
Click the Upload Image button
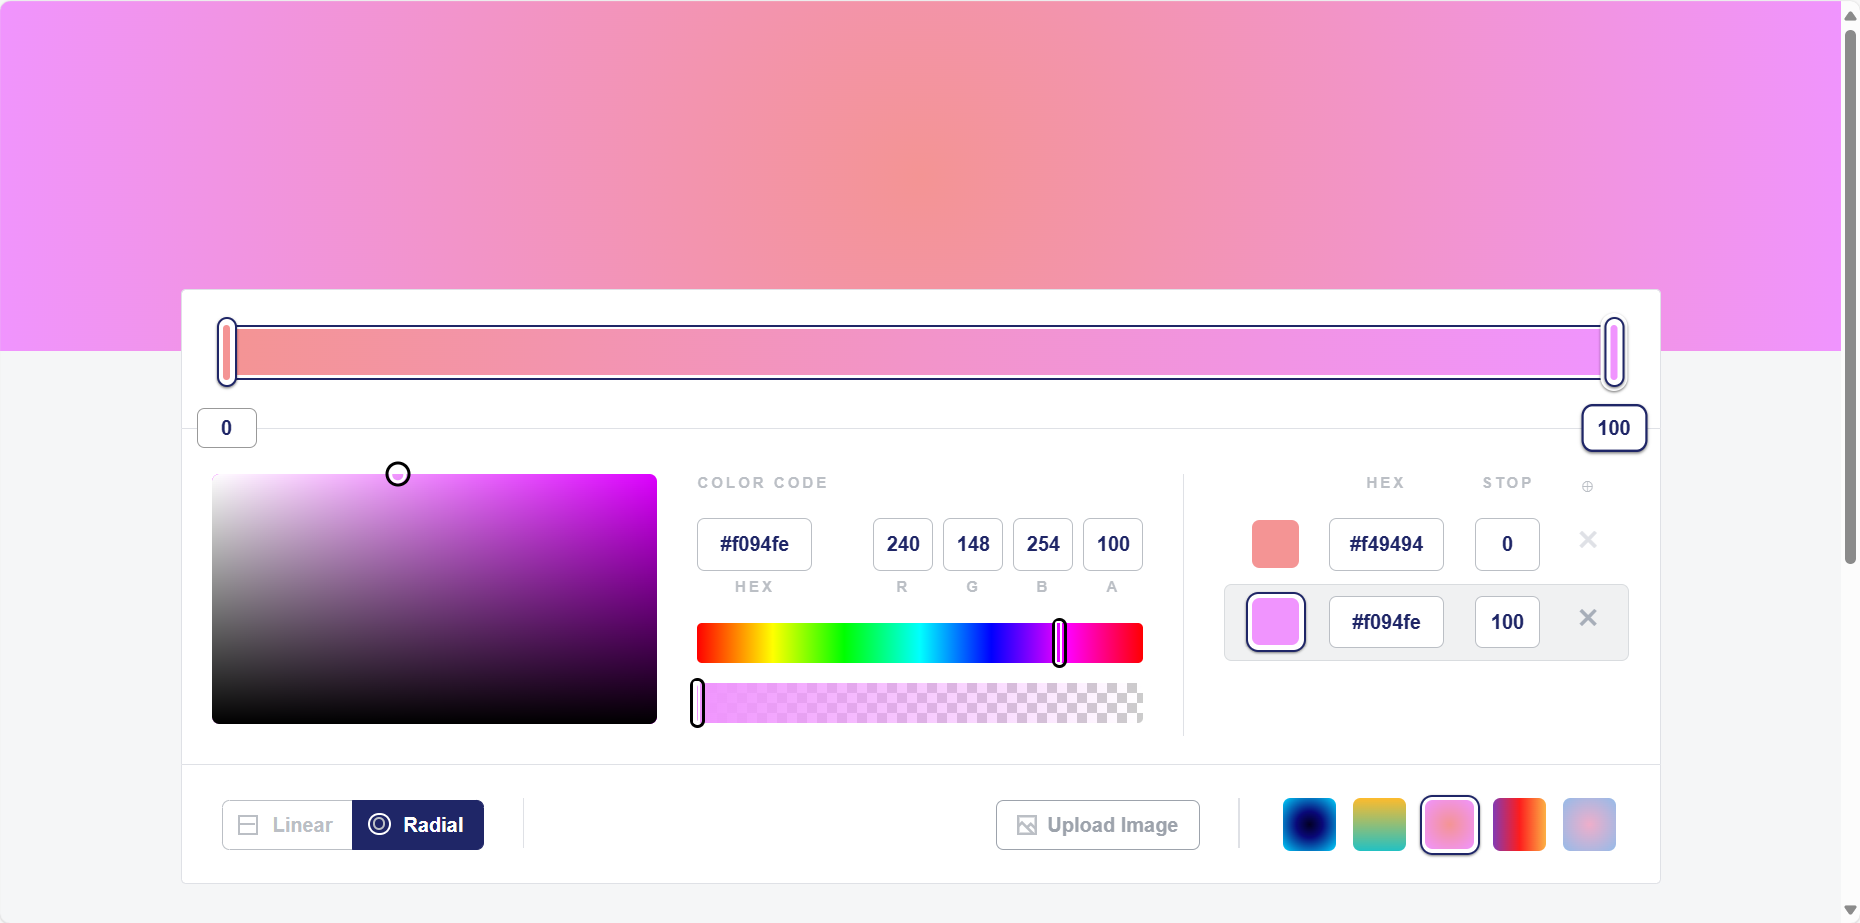[1098, 825]
